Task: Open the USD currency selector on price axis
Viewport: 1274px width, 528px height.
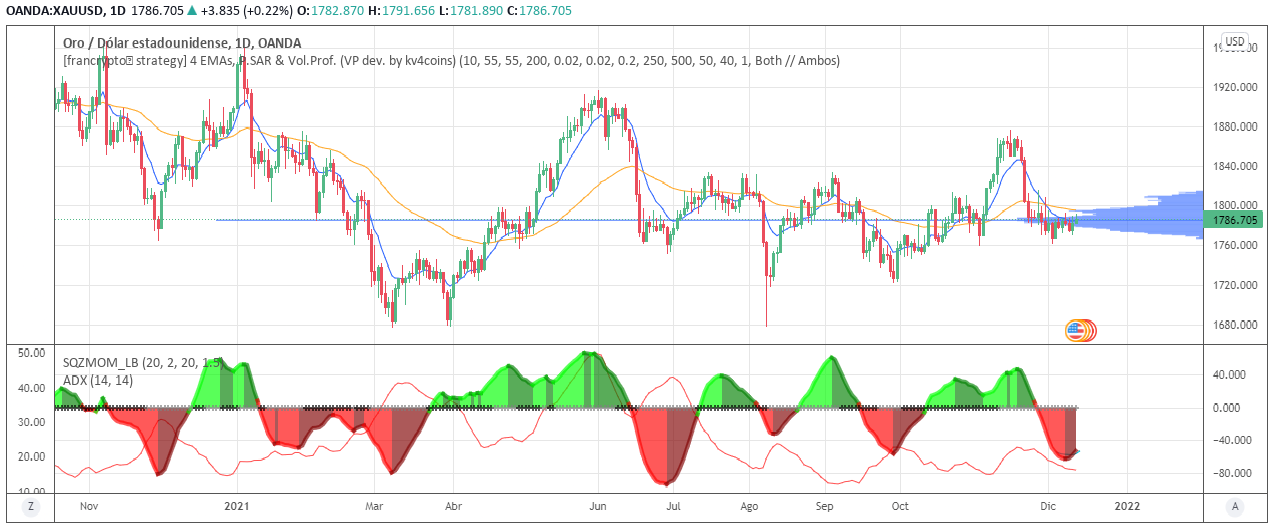Action: [x=1235, y=42]
